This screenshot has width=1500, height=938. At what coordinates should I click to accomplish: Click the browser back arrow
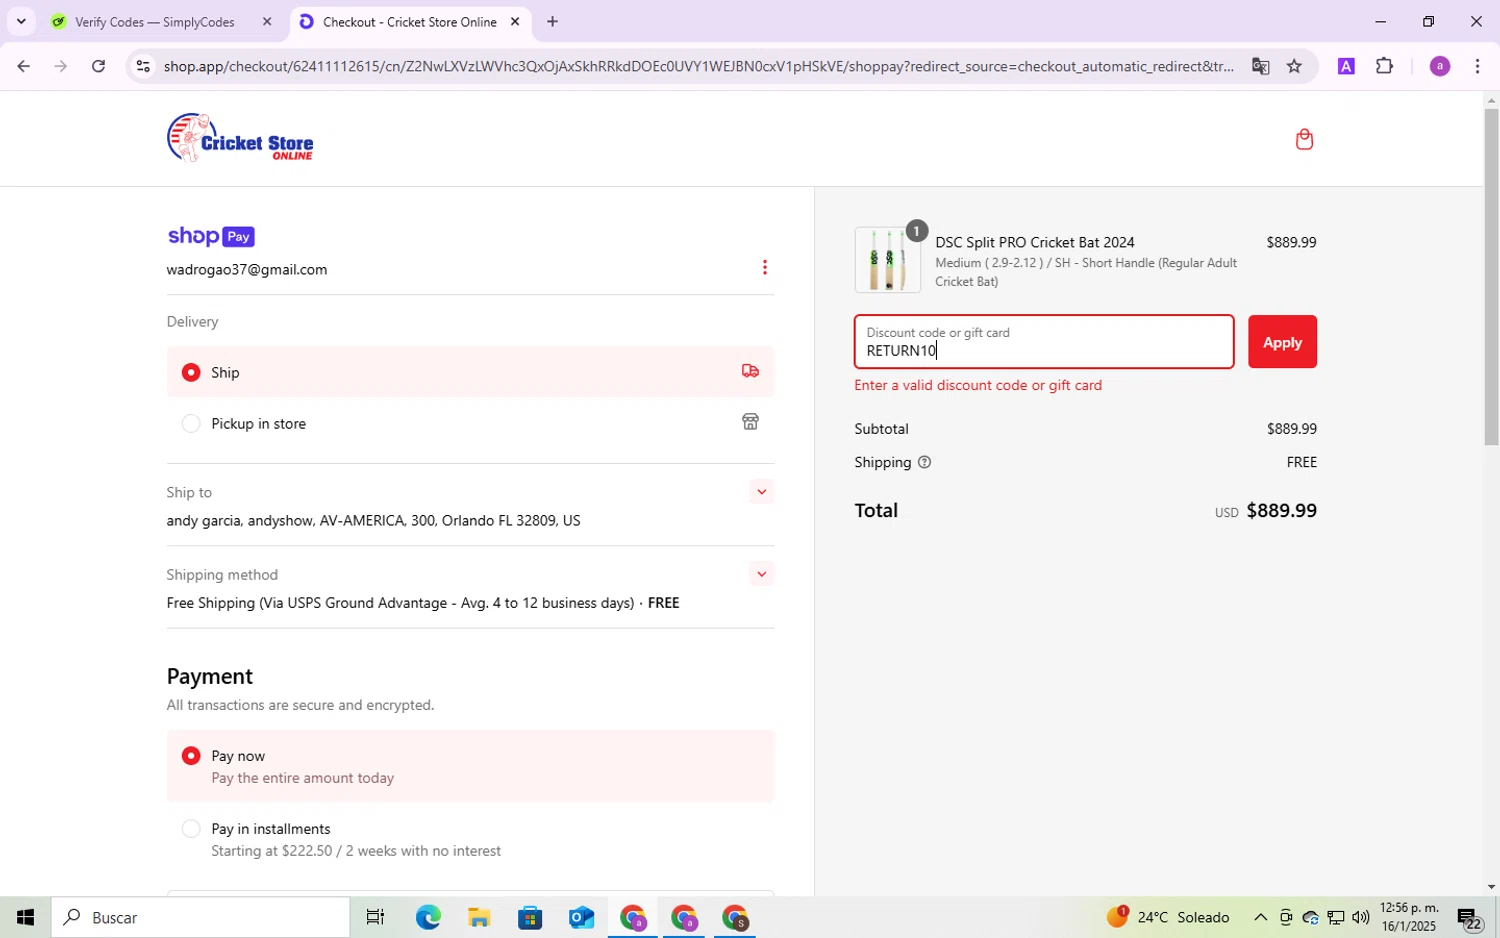tap(23, 66)
